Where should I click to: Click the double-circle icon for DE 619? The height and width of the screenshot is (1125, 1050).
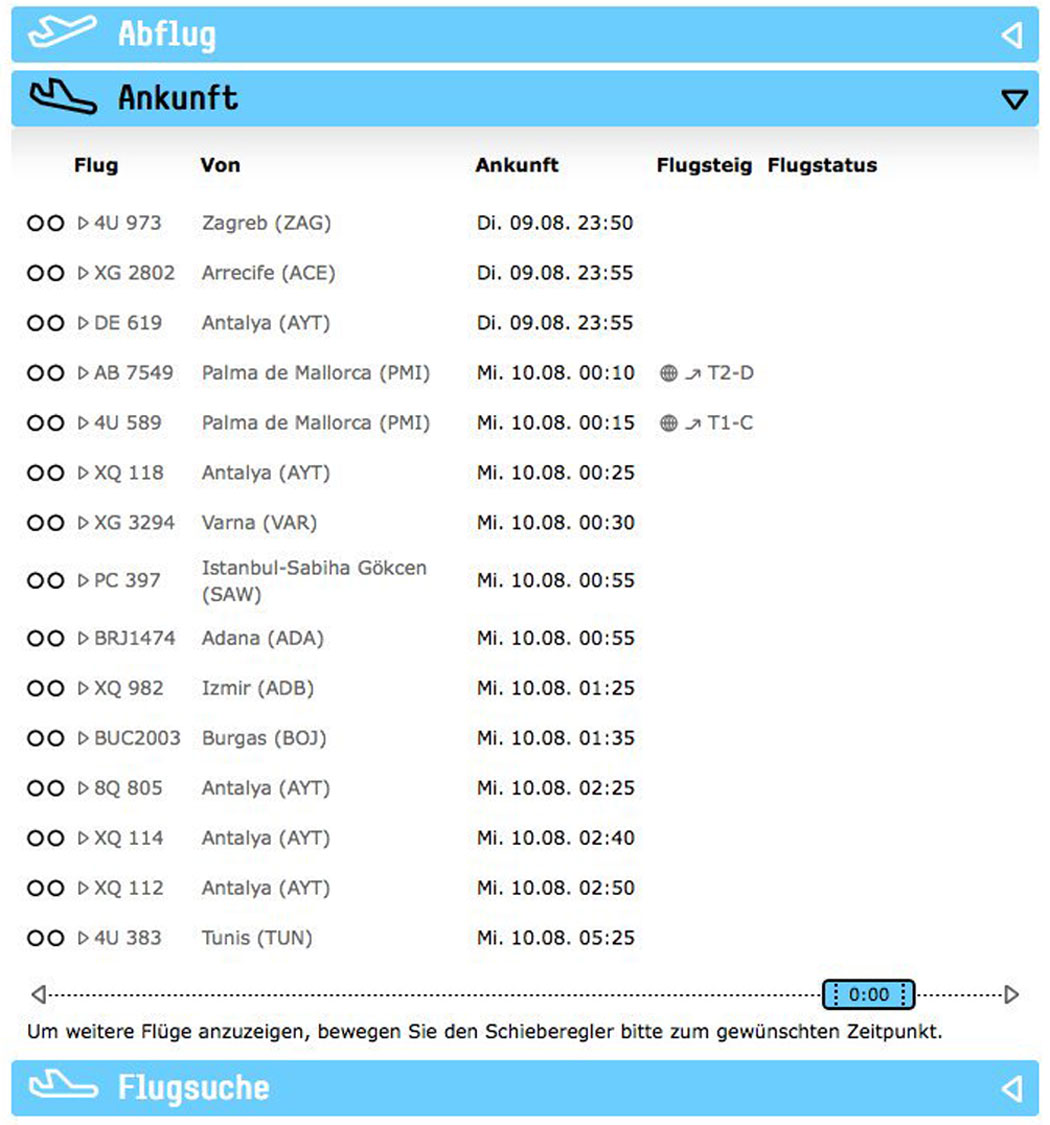45,323
